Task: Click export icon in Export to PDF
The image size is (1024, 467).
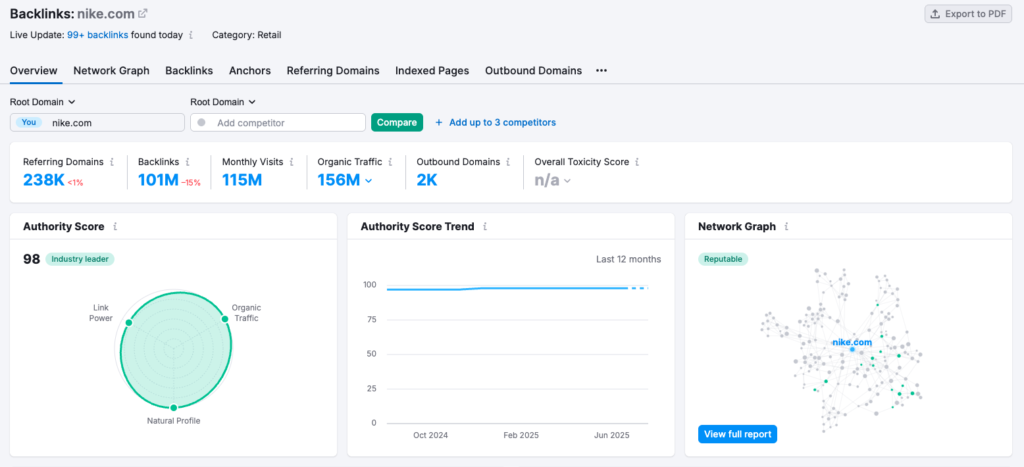Action: tap(935, 14)
